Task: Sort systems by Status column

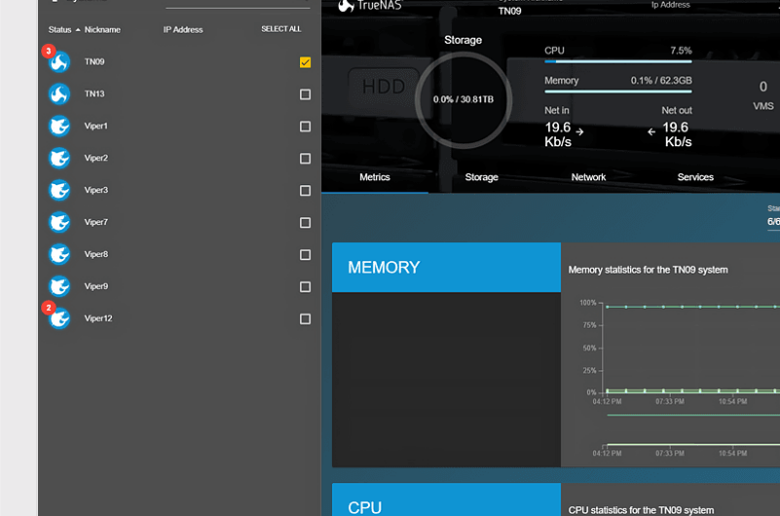Action: coord(60,30)
